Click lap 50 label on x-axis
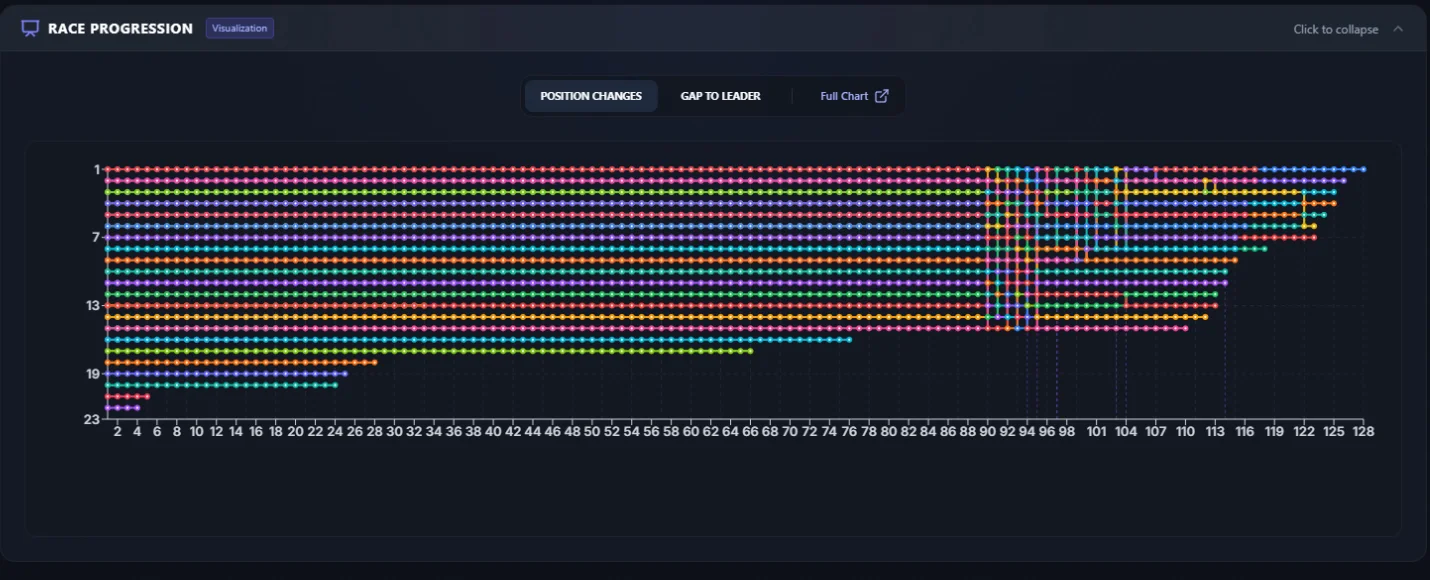 592,432
